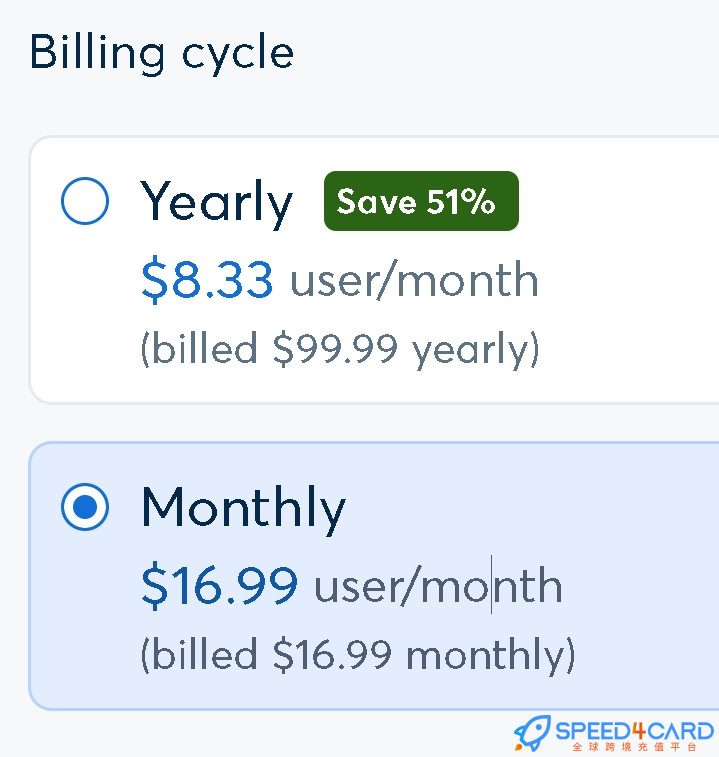Click the Chinese subtitle under Speed4Card logo
Viewport: 719px width, 757px height.
(x=634, y=747)
